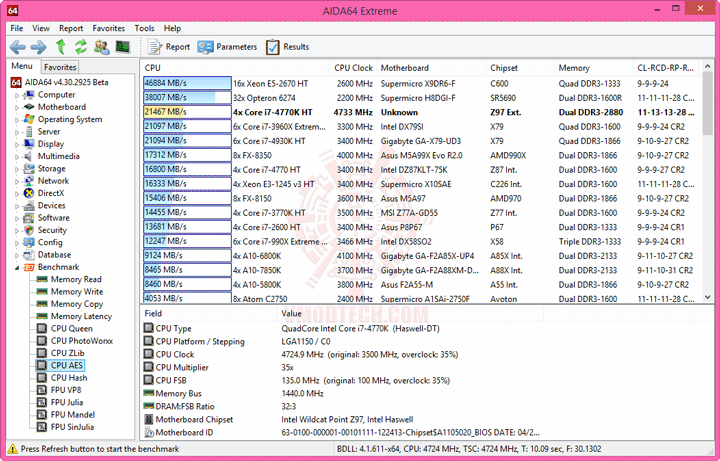Open the Parameters toolbar button

tap(227, 47)
